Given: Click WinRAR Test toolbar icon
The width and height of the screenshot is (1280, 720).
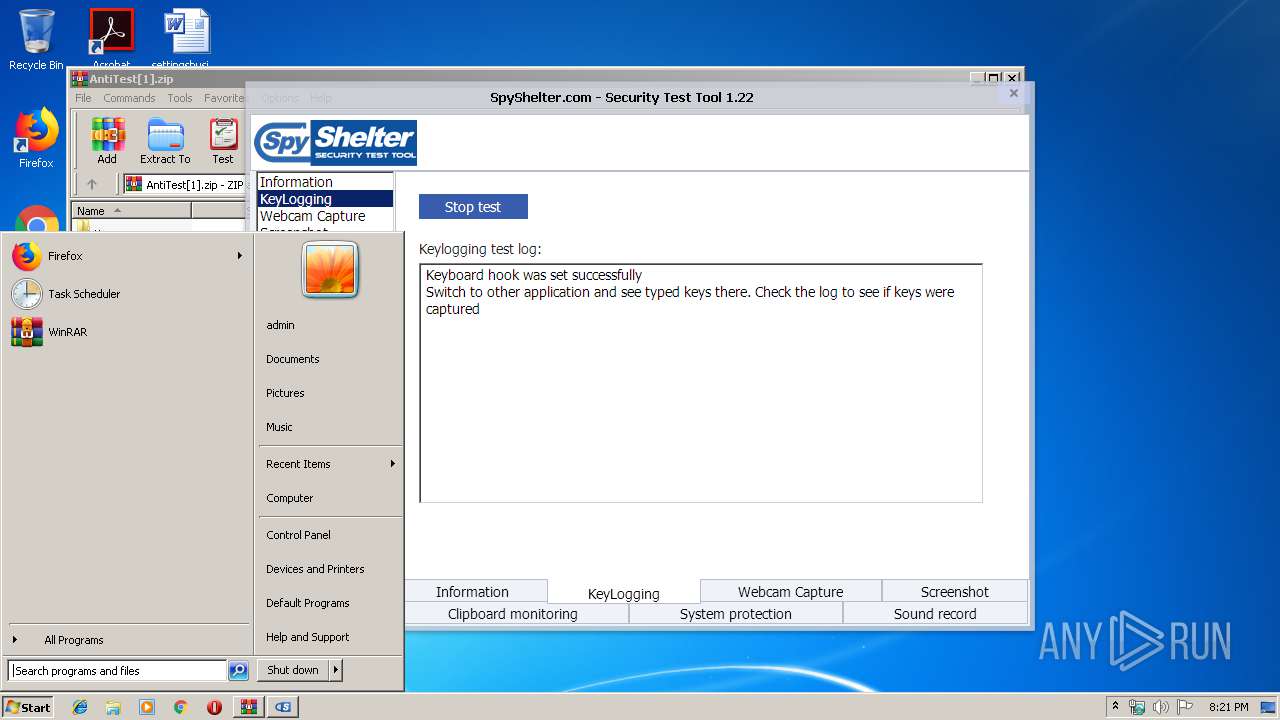Looking at the screenshot, I should [223, 140].
